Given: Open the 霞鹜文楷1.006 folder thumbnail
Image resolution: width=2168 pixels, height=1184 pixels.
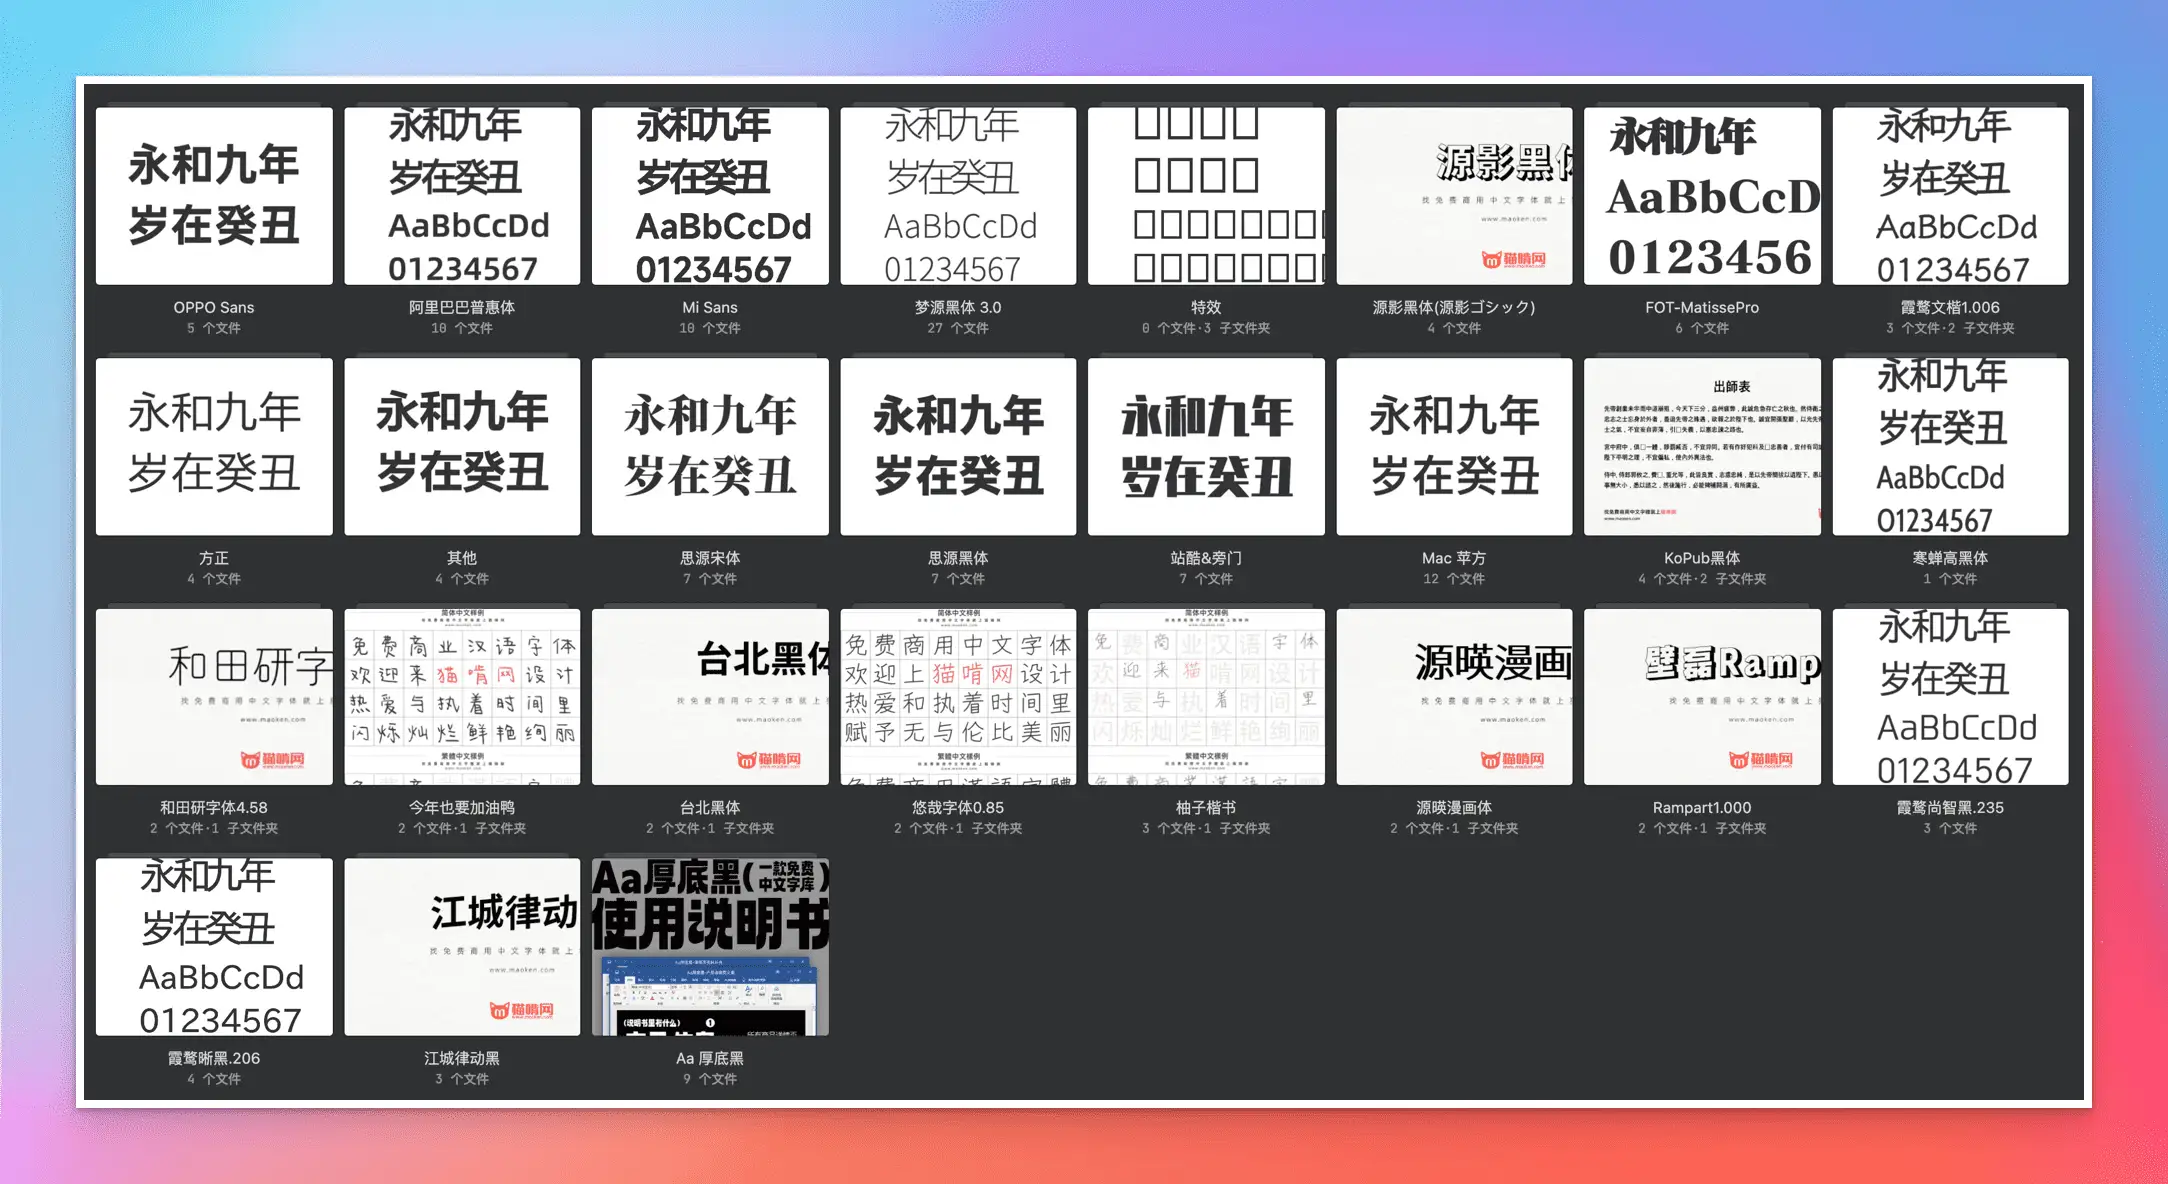Looking at the screenshot, I should pyautogui.click(x=1950, y=196).
